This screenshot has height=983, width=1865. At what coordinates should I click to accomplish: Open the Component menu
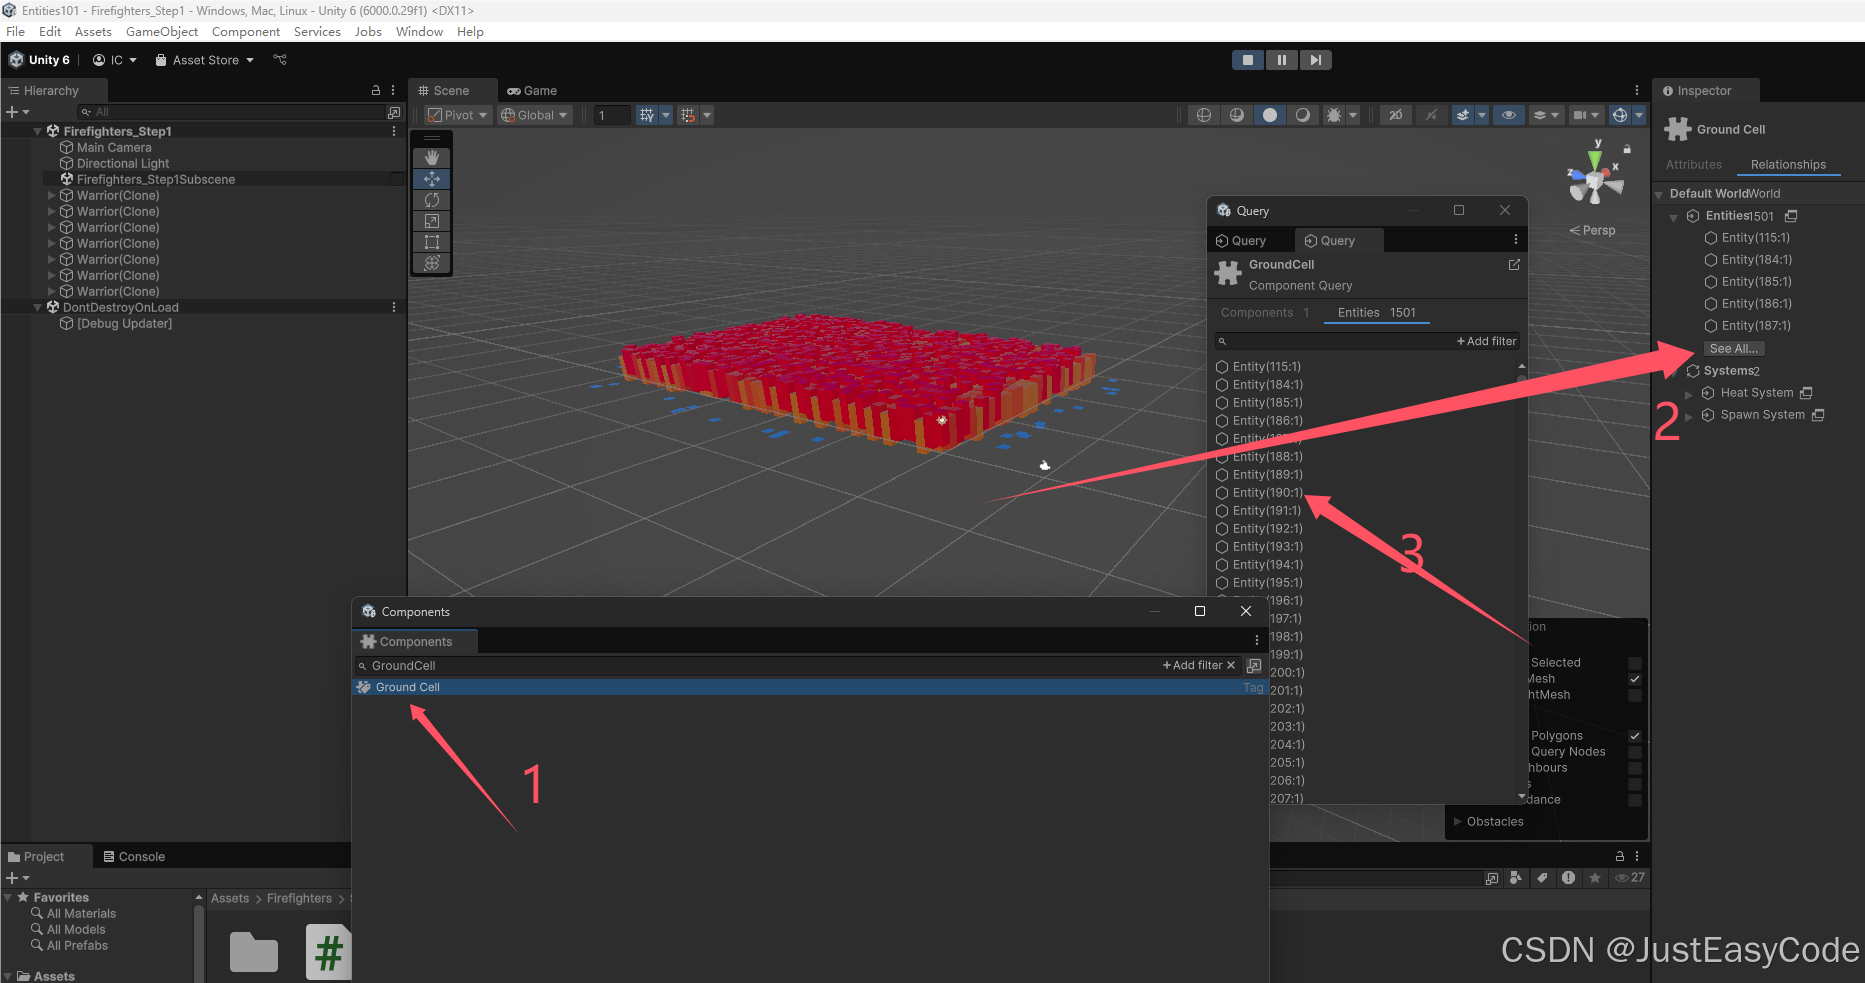246,32
